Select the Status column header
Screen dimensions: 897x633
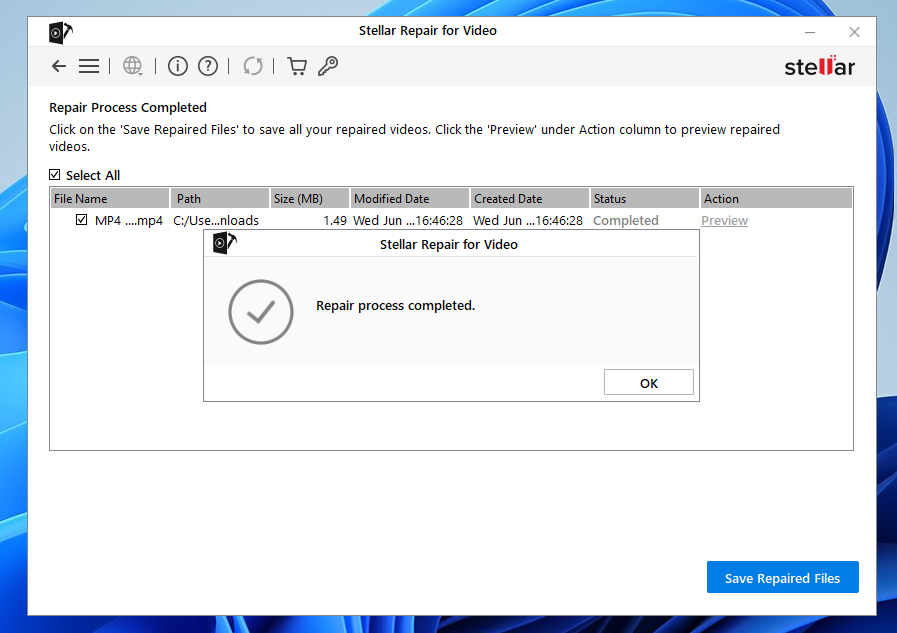[645, 198]
